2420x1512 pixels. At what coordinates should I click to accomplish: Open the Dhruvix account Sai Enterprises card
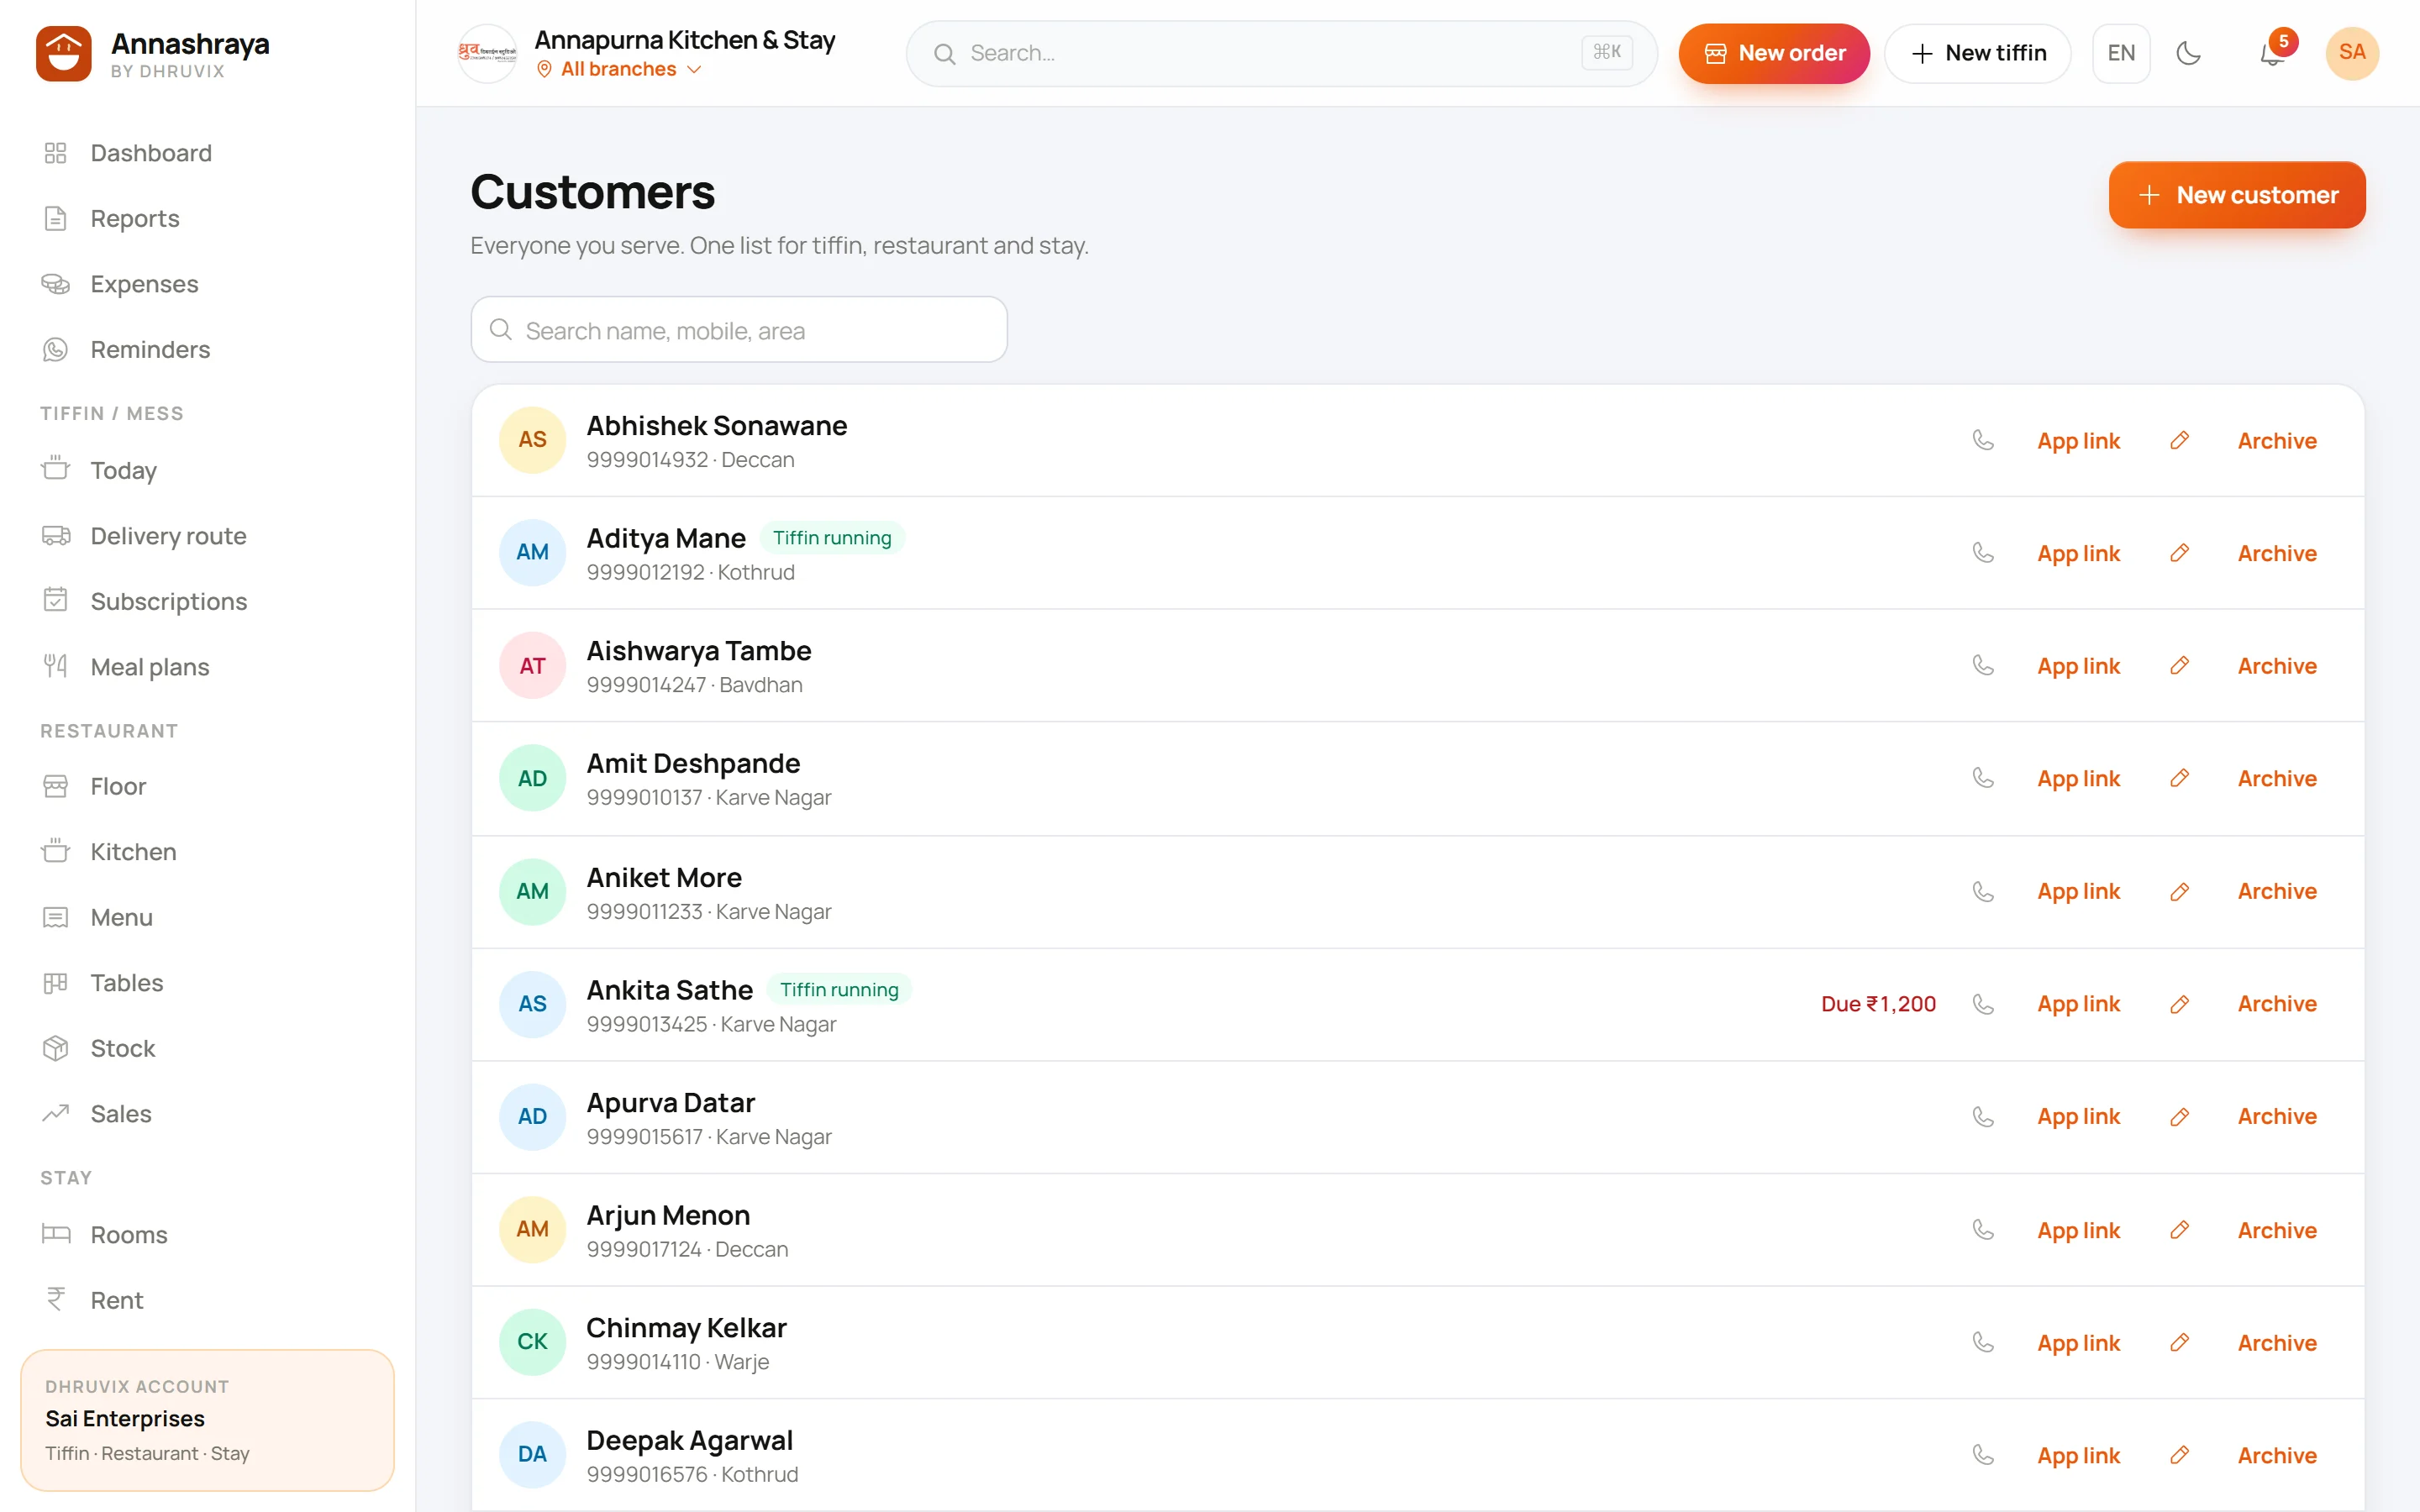[207, 1420]
